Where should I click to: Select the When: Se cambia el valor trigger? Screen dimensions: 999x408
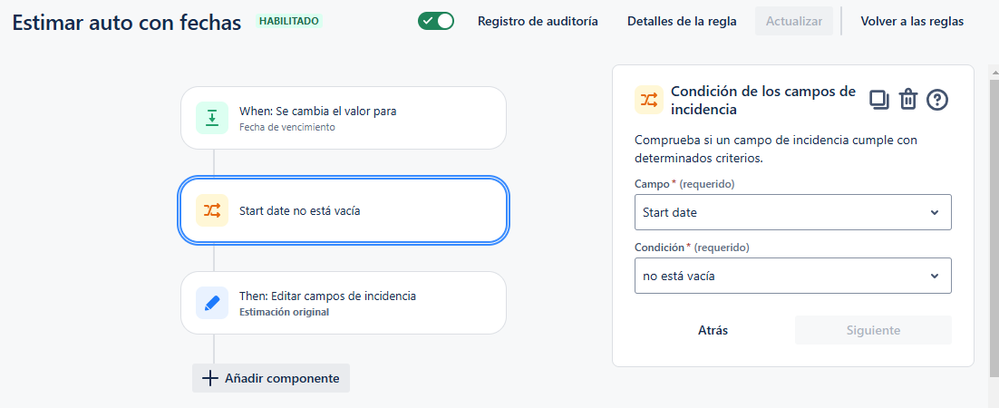[x=343, y=118]
